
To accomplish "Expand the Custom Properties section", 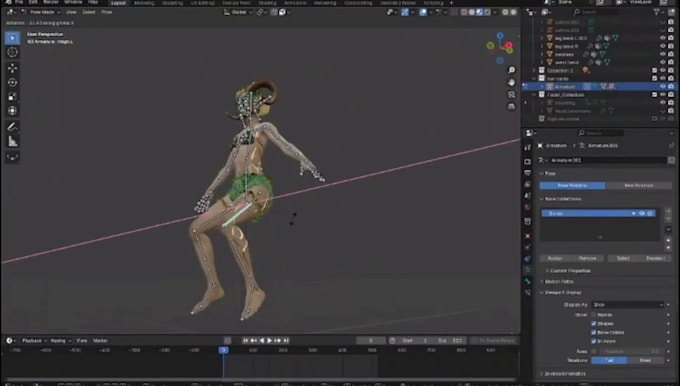I will pyautogui.click(x=570, y=271).
